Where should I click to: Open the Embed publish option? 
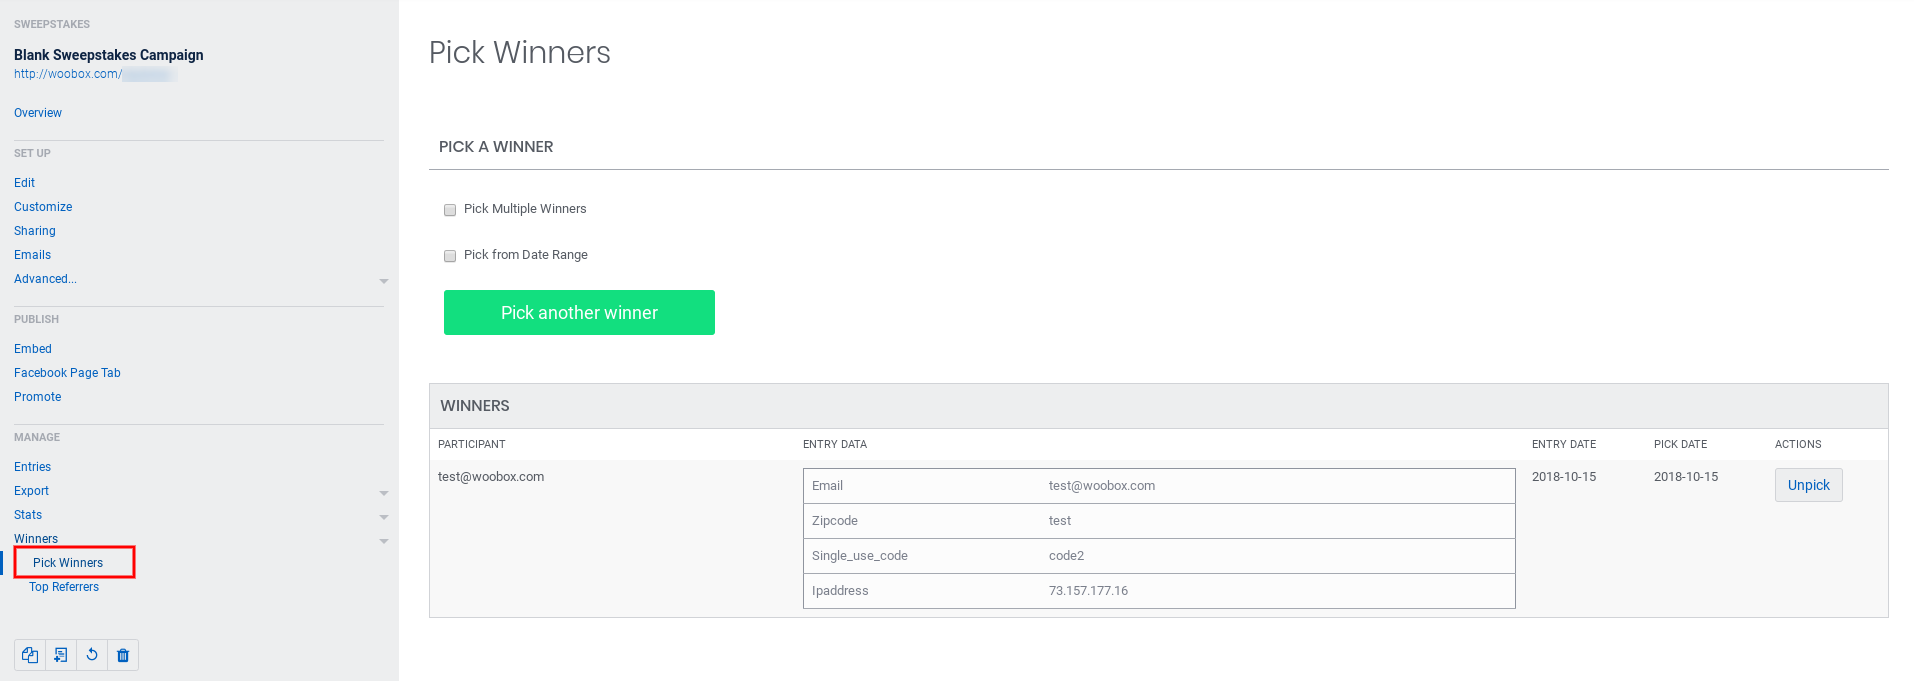[33, 349]
